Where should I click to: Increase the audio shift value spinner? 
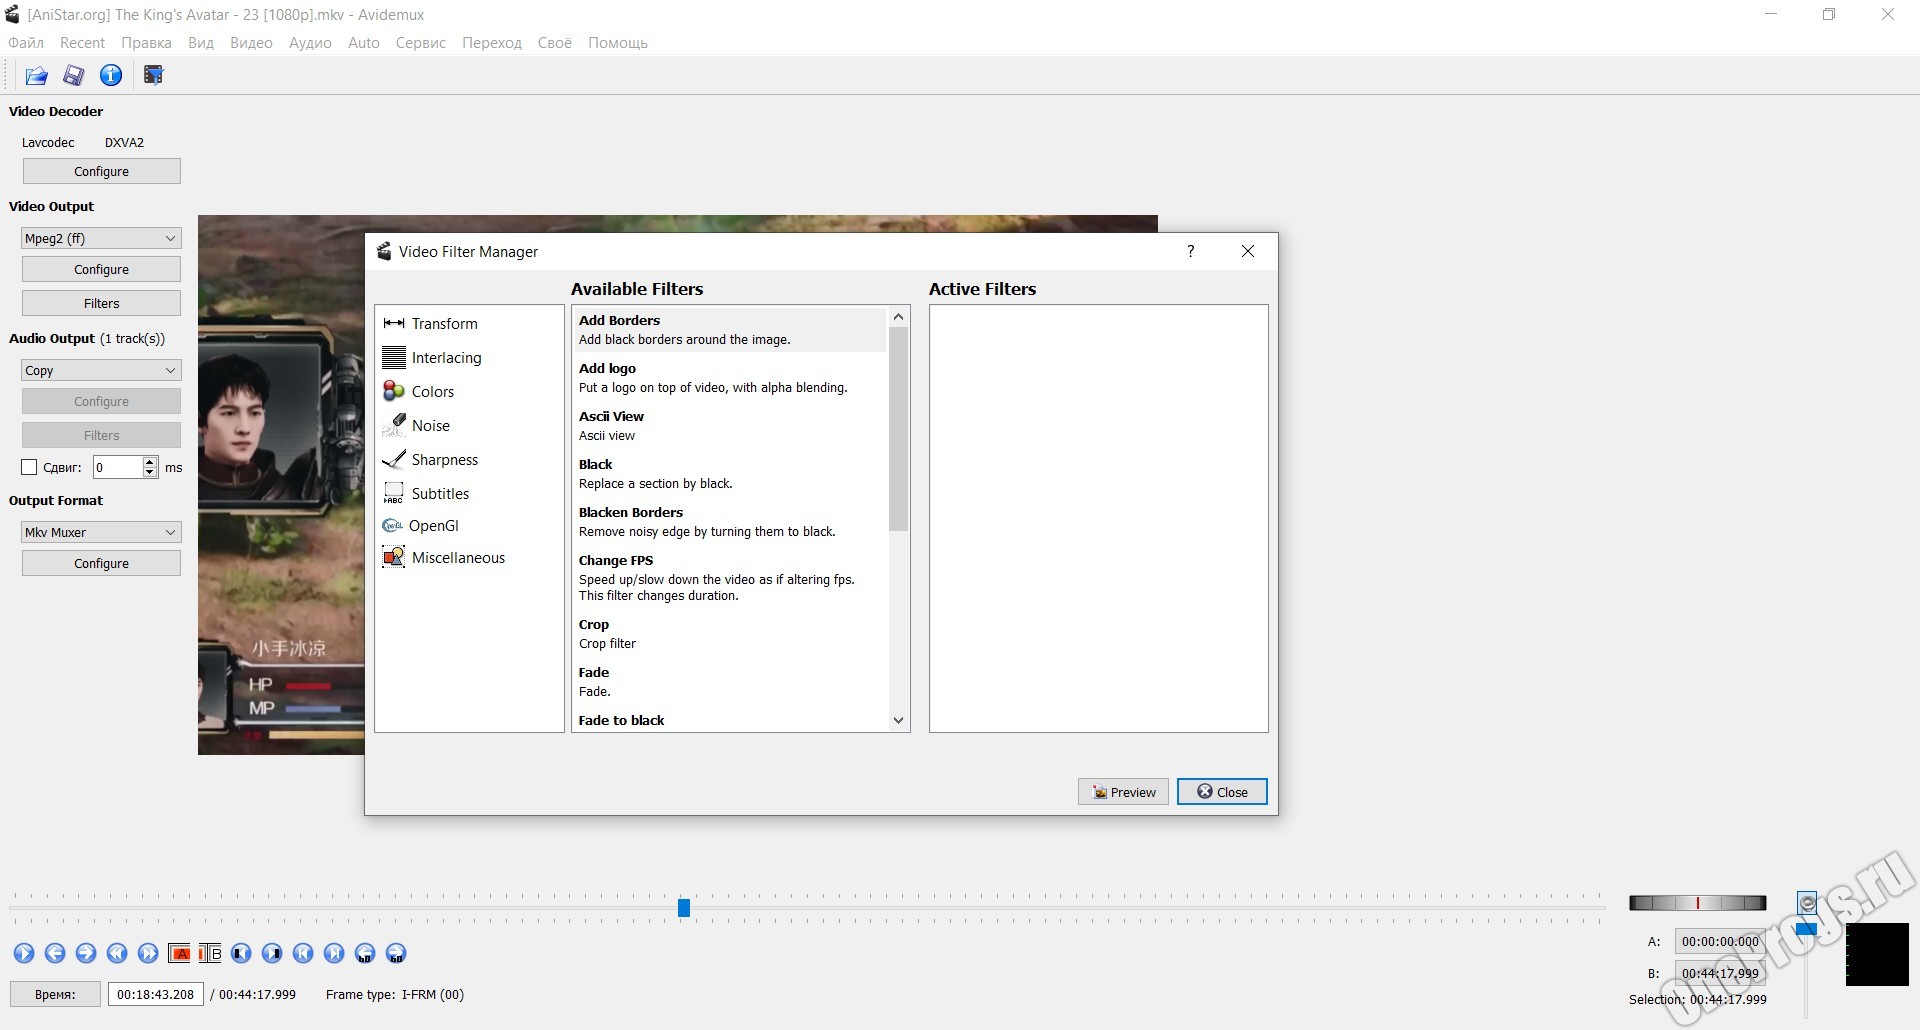pyautogui.click(x=150, y=462)
